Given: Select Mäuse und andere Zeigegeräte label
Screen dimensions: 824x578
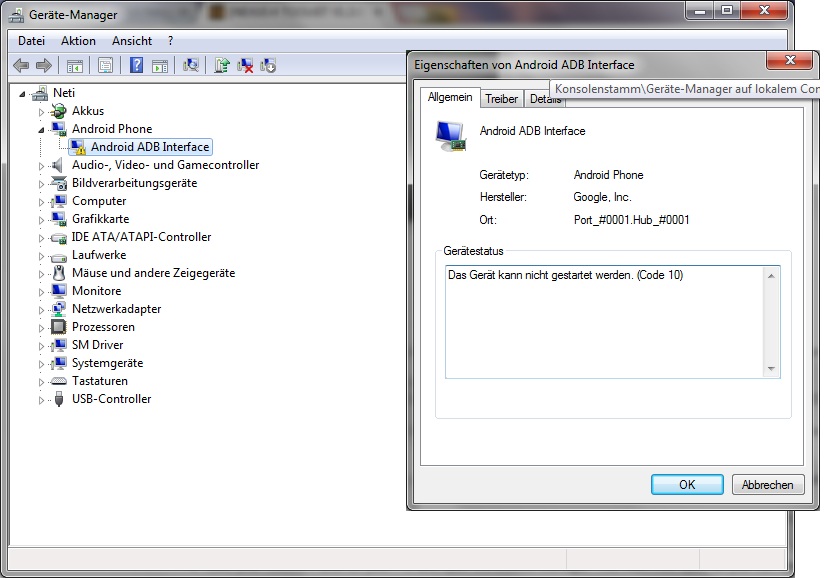Looking at the screenshot, I should coord(153,273).
